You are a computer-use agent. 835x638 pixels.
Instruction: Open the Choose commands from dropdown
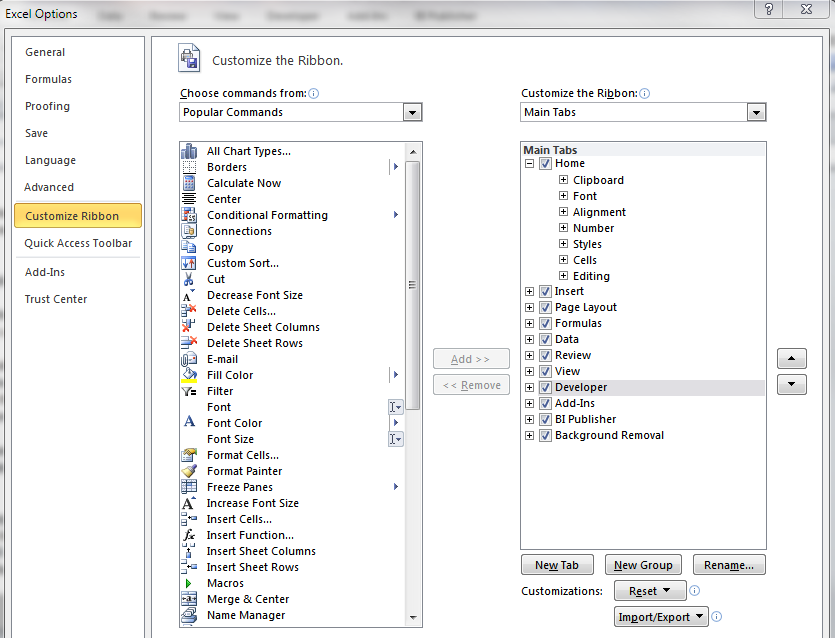pos(412,112)
